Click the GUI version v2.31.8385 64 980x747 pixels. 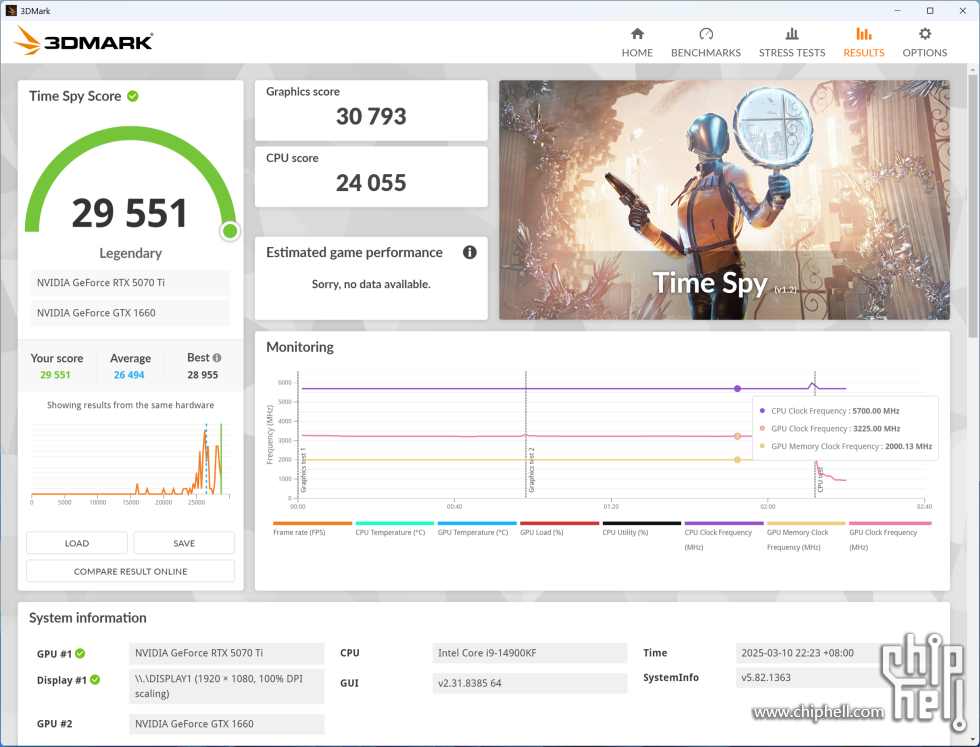tap(529, 683)
